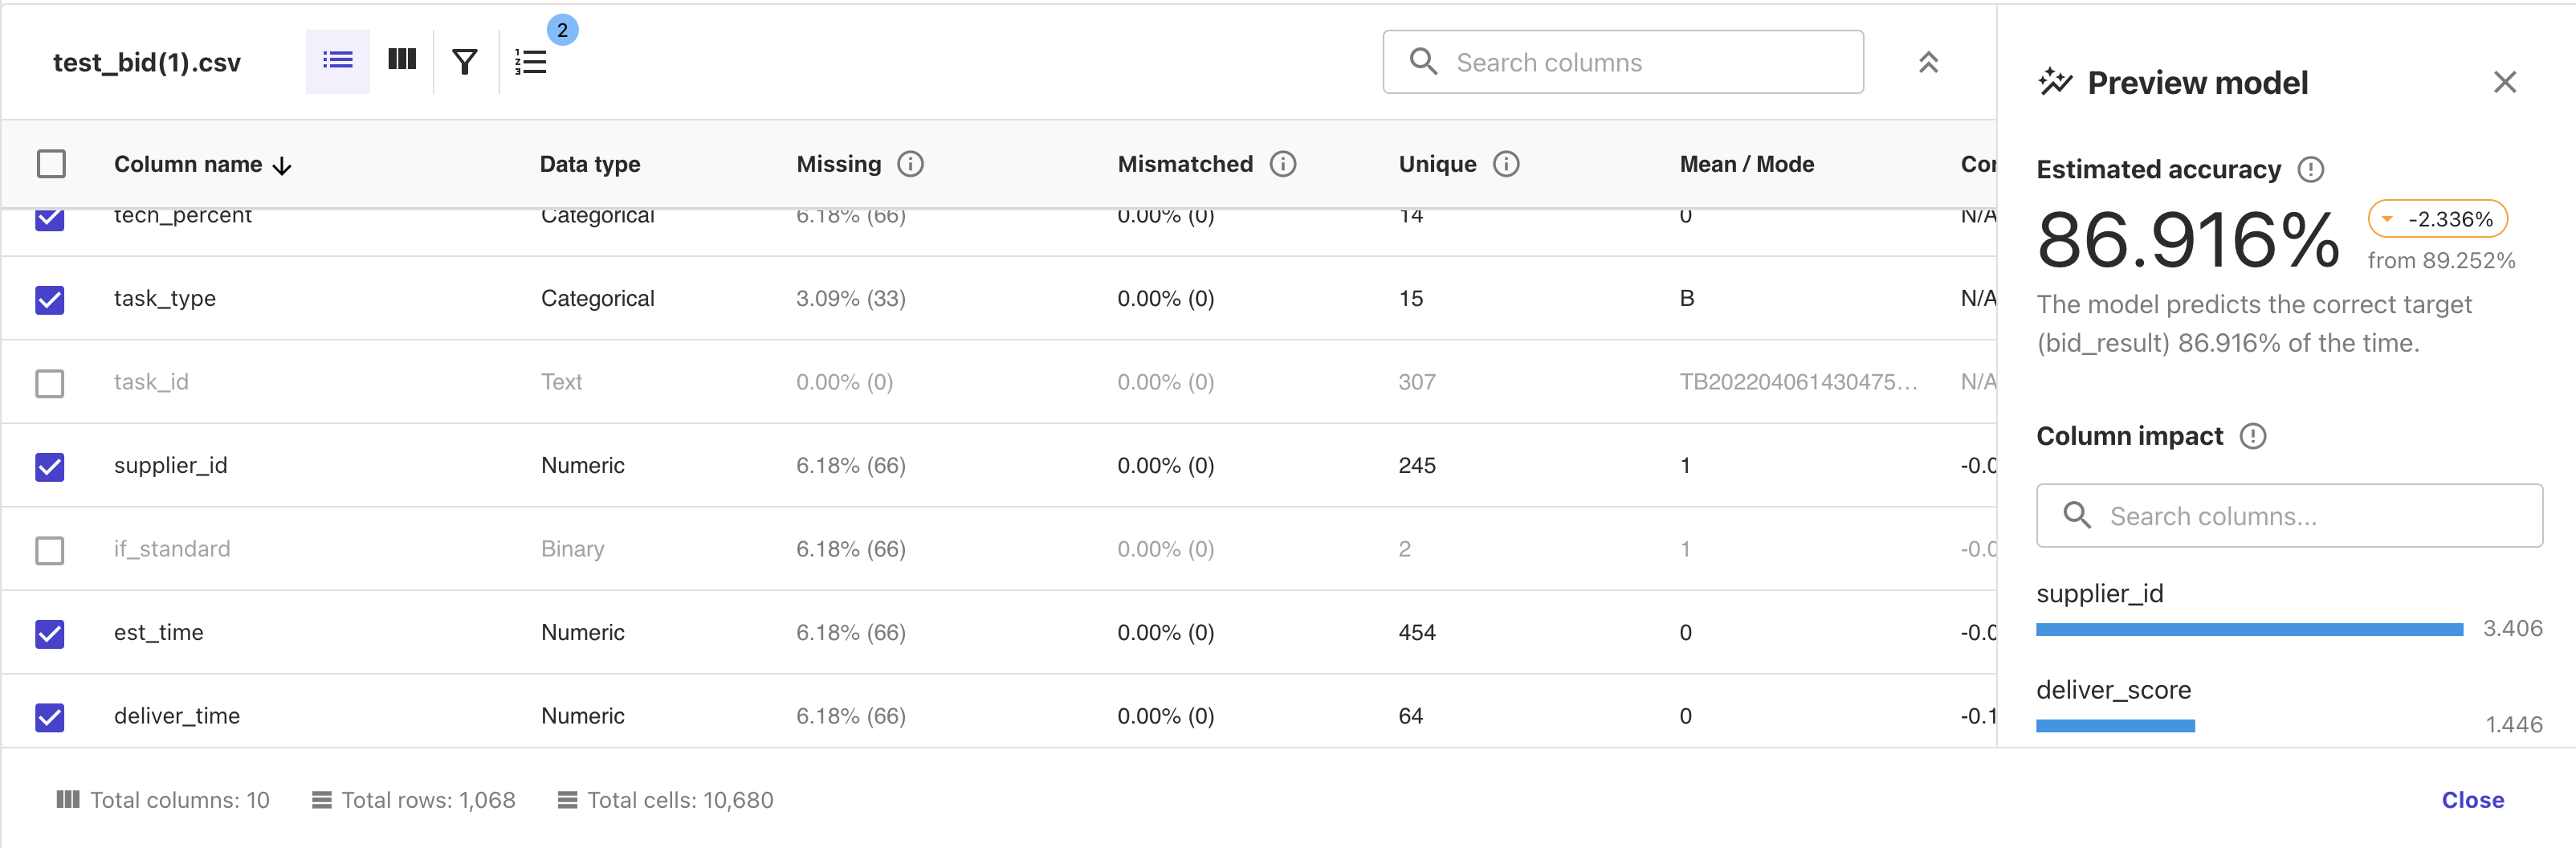Uncheck the task_type column checkbox
The image size is (2576, 848).
pyautogui.click(x=50, y=299)
